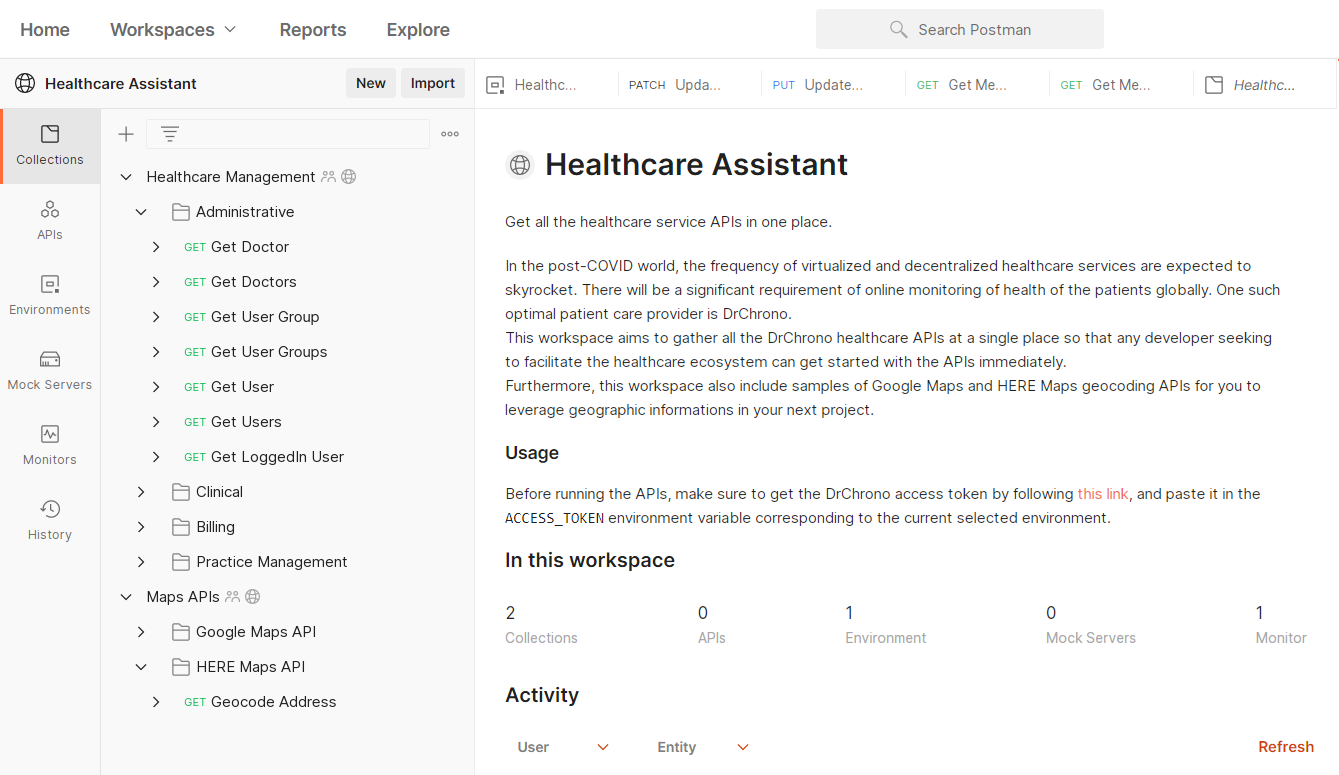Open the Environments sidebar panel
Screen dimensions: 1339x775
tap(50, 296)
